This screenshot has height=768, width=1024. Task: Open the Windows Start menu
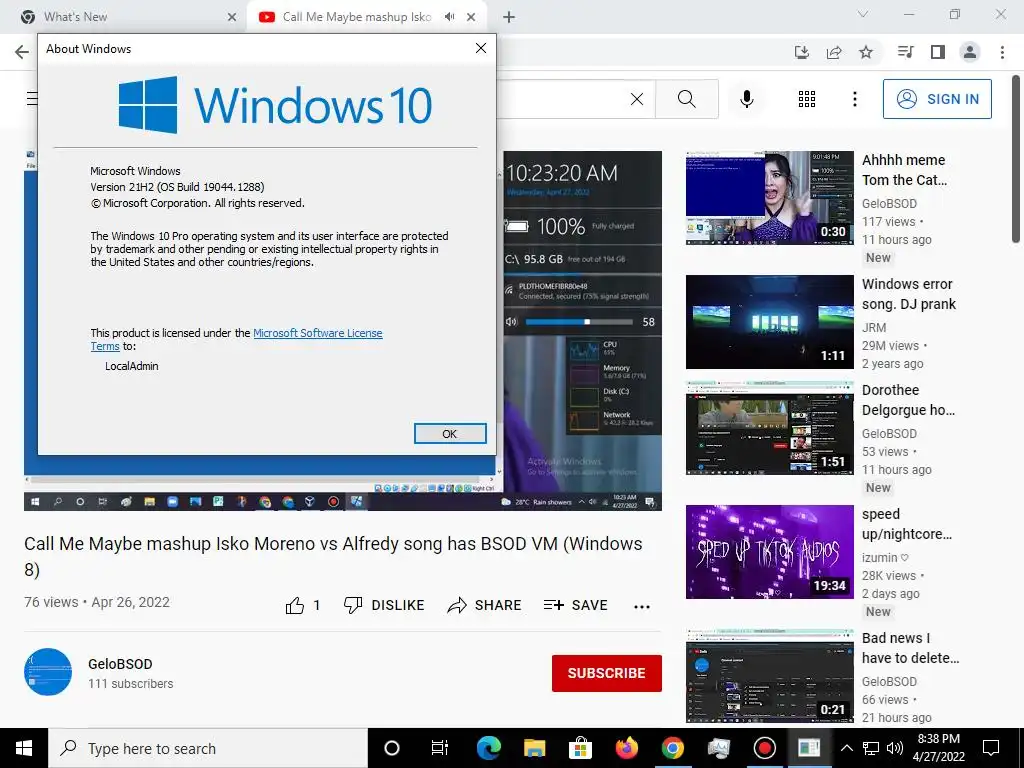coord(24,748)
